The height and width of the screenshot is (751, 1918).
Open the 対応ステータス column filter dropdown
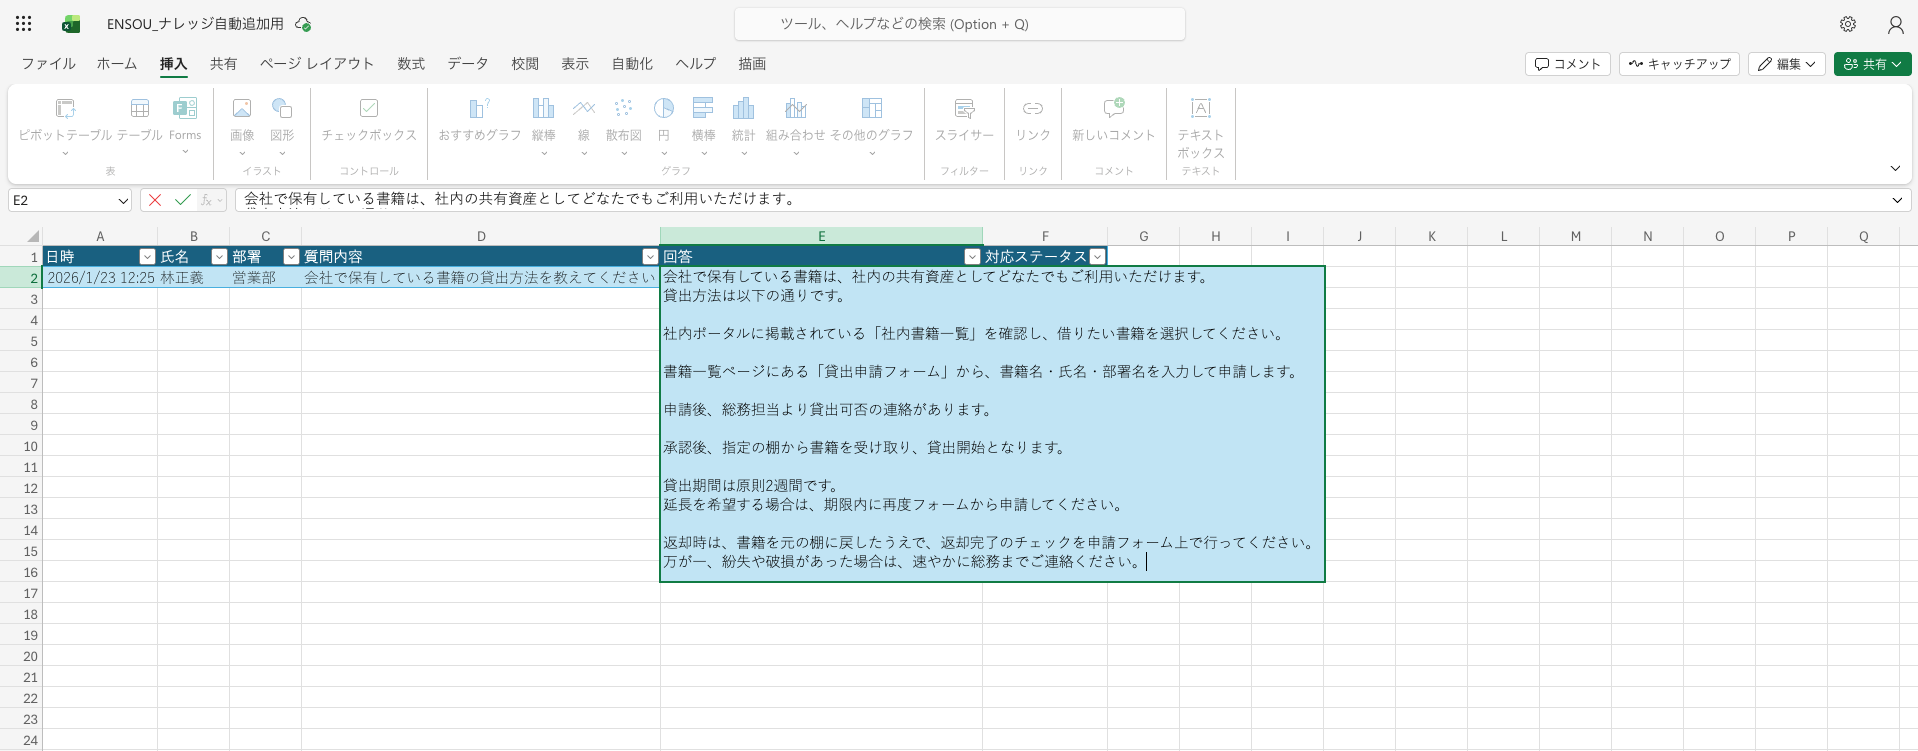coord(1097,257)
